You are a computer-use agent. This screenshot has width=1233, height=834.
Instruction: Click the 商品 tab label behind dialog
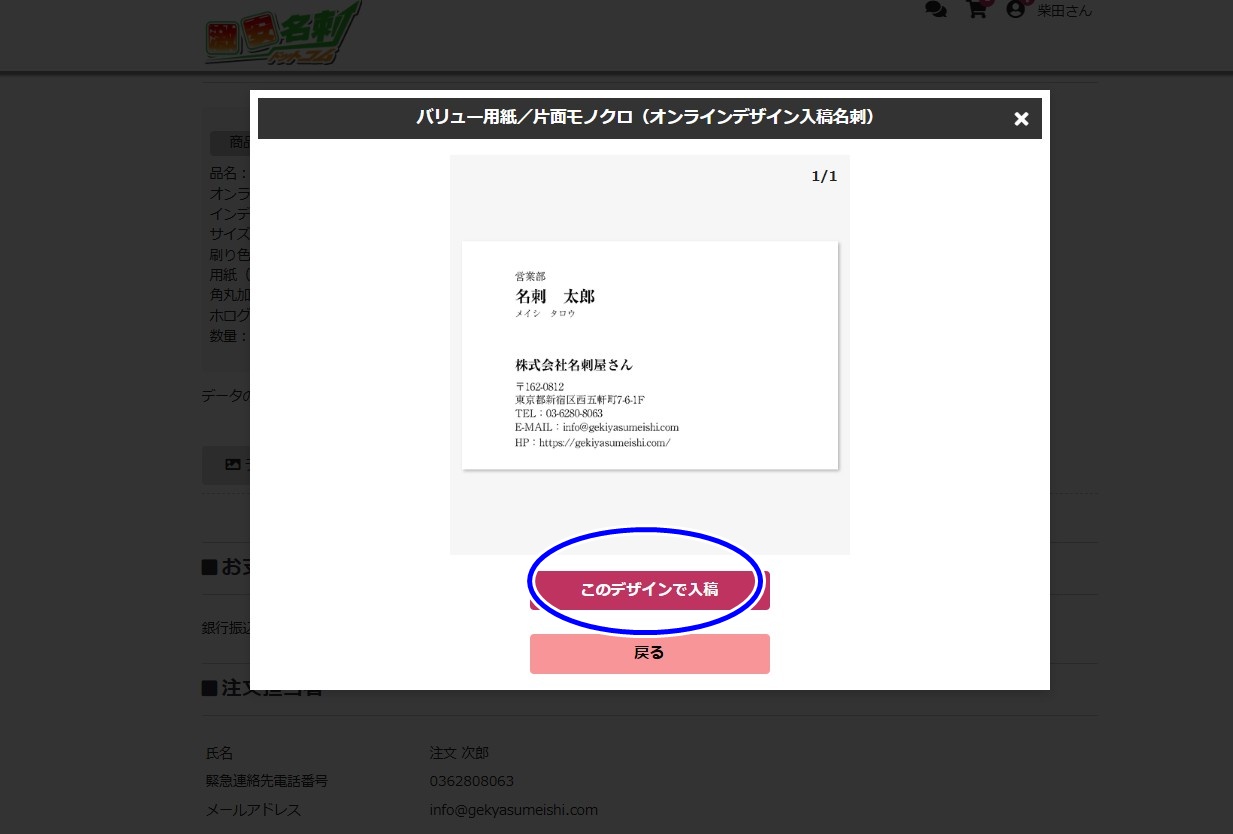pos(239,143)
